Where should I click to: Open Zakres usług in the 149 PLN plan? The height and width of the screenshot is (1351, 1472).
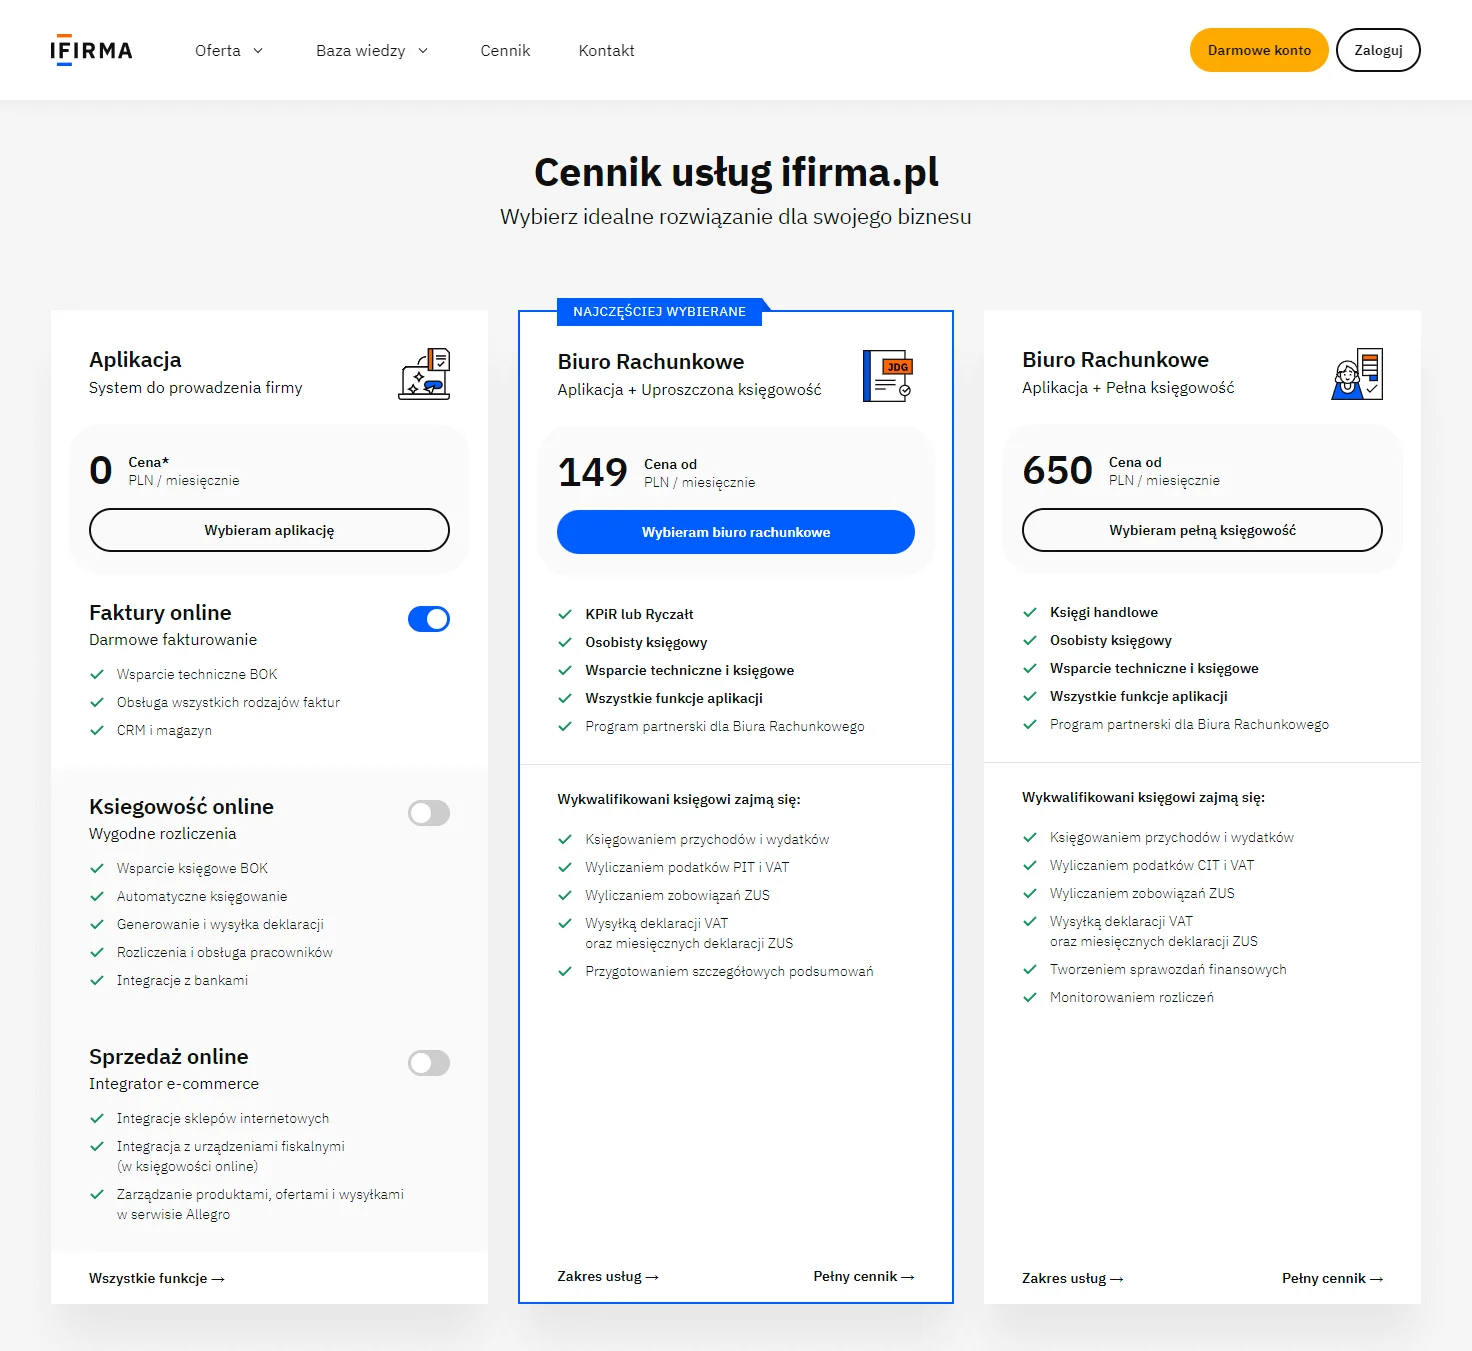tap(607, 1276)
